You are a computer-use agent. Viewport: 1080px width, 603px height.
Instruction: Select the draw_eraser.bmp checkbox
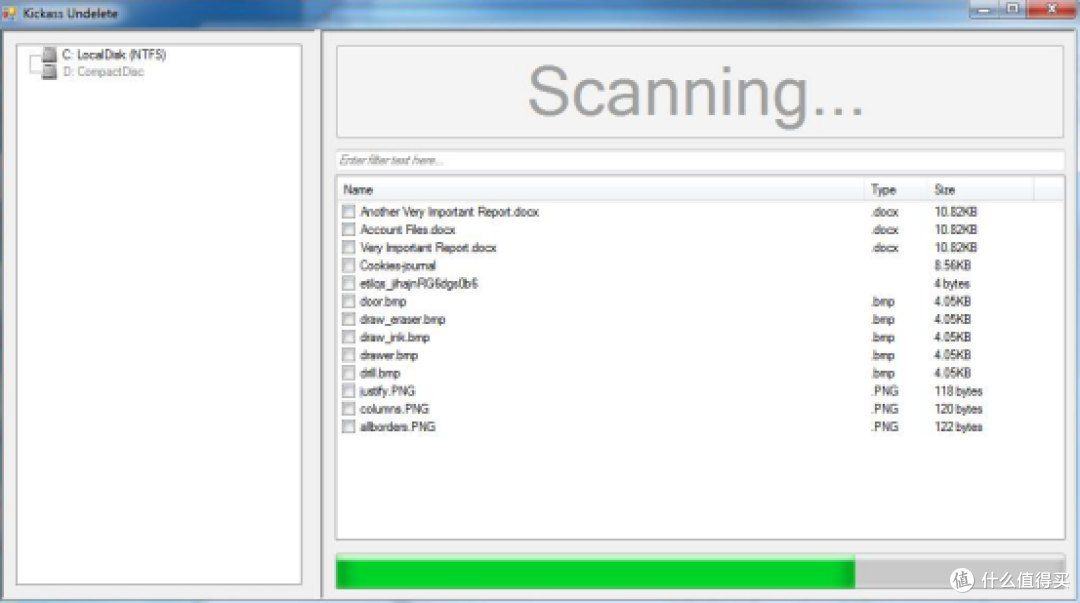tap(349, 319)
